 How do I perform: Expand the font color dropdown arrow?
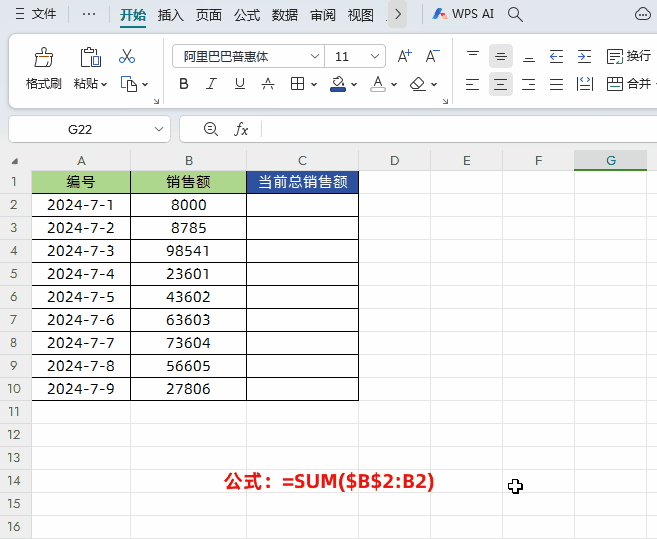click(394, 84)
